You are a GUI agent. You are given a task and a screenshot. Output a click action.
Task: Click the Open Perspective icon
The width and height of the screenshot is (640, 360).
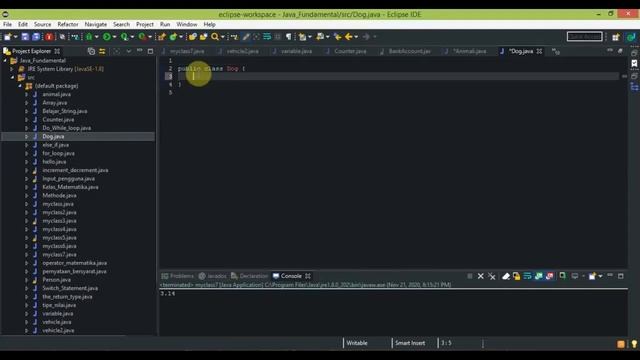pos(616,37)
